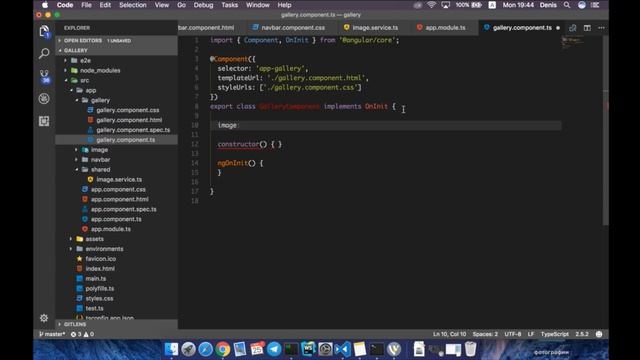Viewport: 640px width, 360px height.
Task: Click LF end of line setting
Action: [531, 334]
